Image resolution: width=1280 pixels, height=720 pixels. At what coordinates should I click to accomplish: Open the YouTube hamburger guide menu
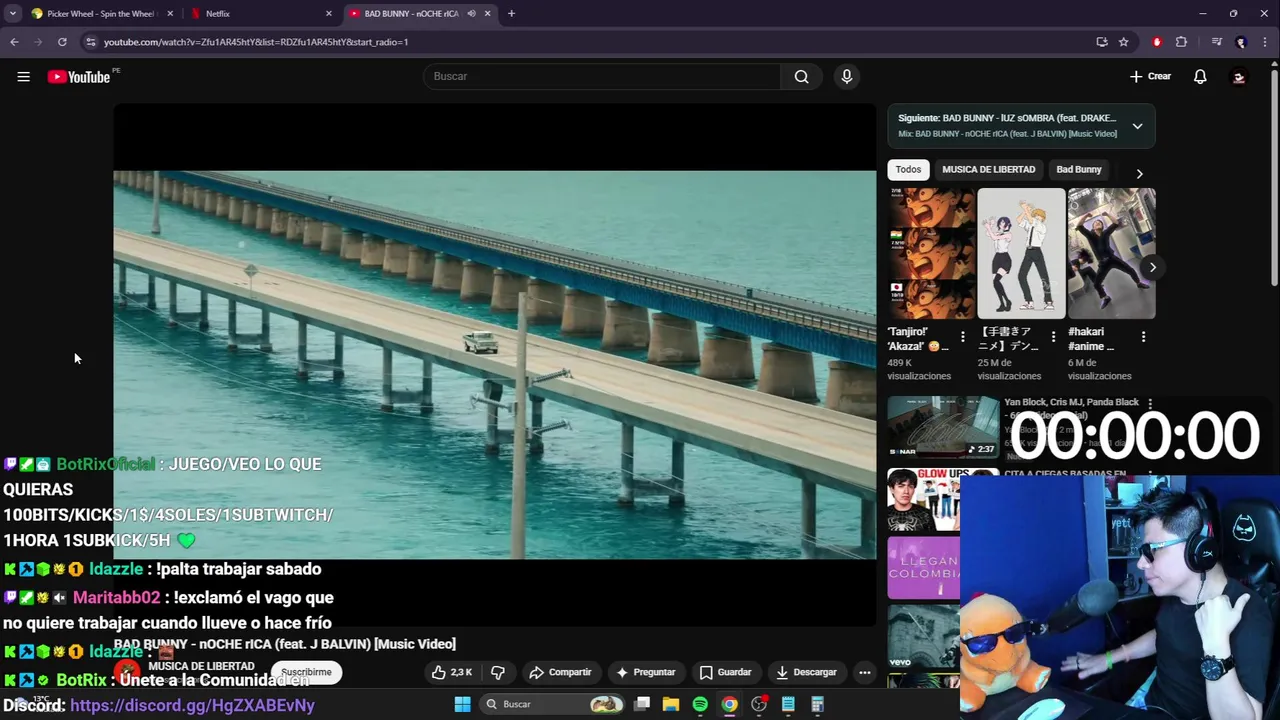click(23, 76)
